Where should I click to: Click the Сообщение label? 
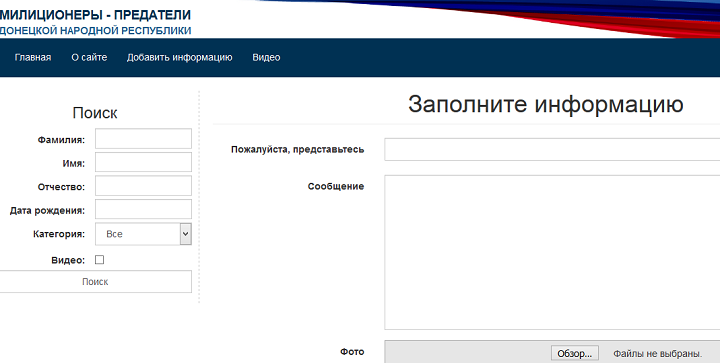336,186
